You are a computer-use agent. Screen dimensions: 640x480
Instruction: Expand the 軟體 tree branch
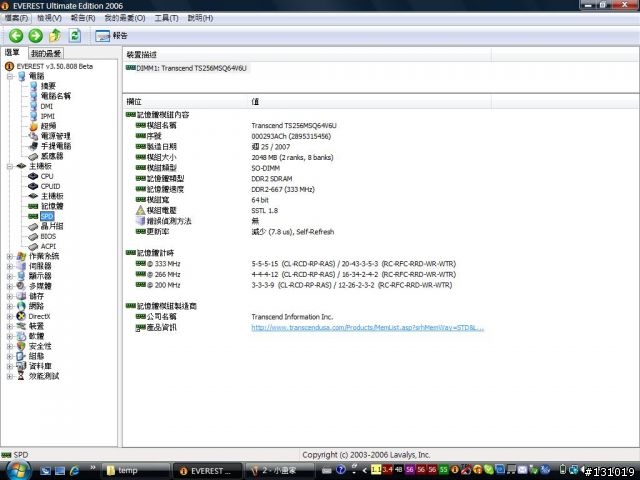10,336
